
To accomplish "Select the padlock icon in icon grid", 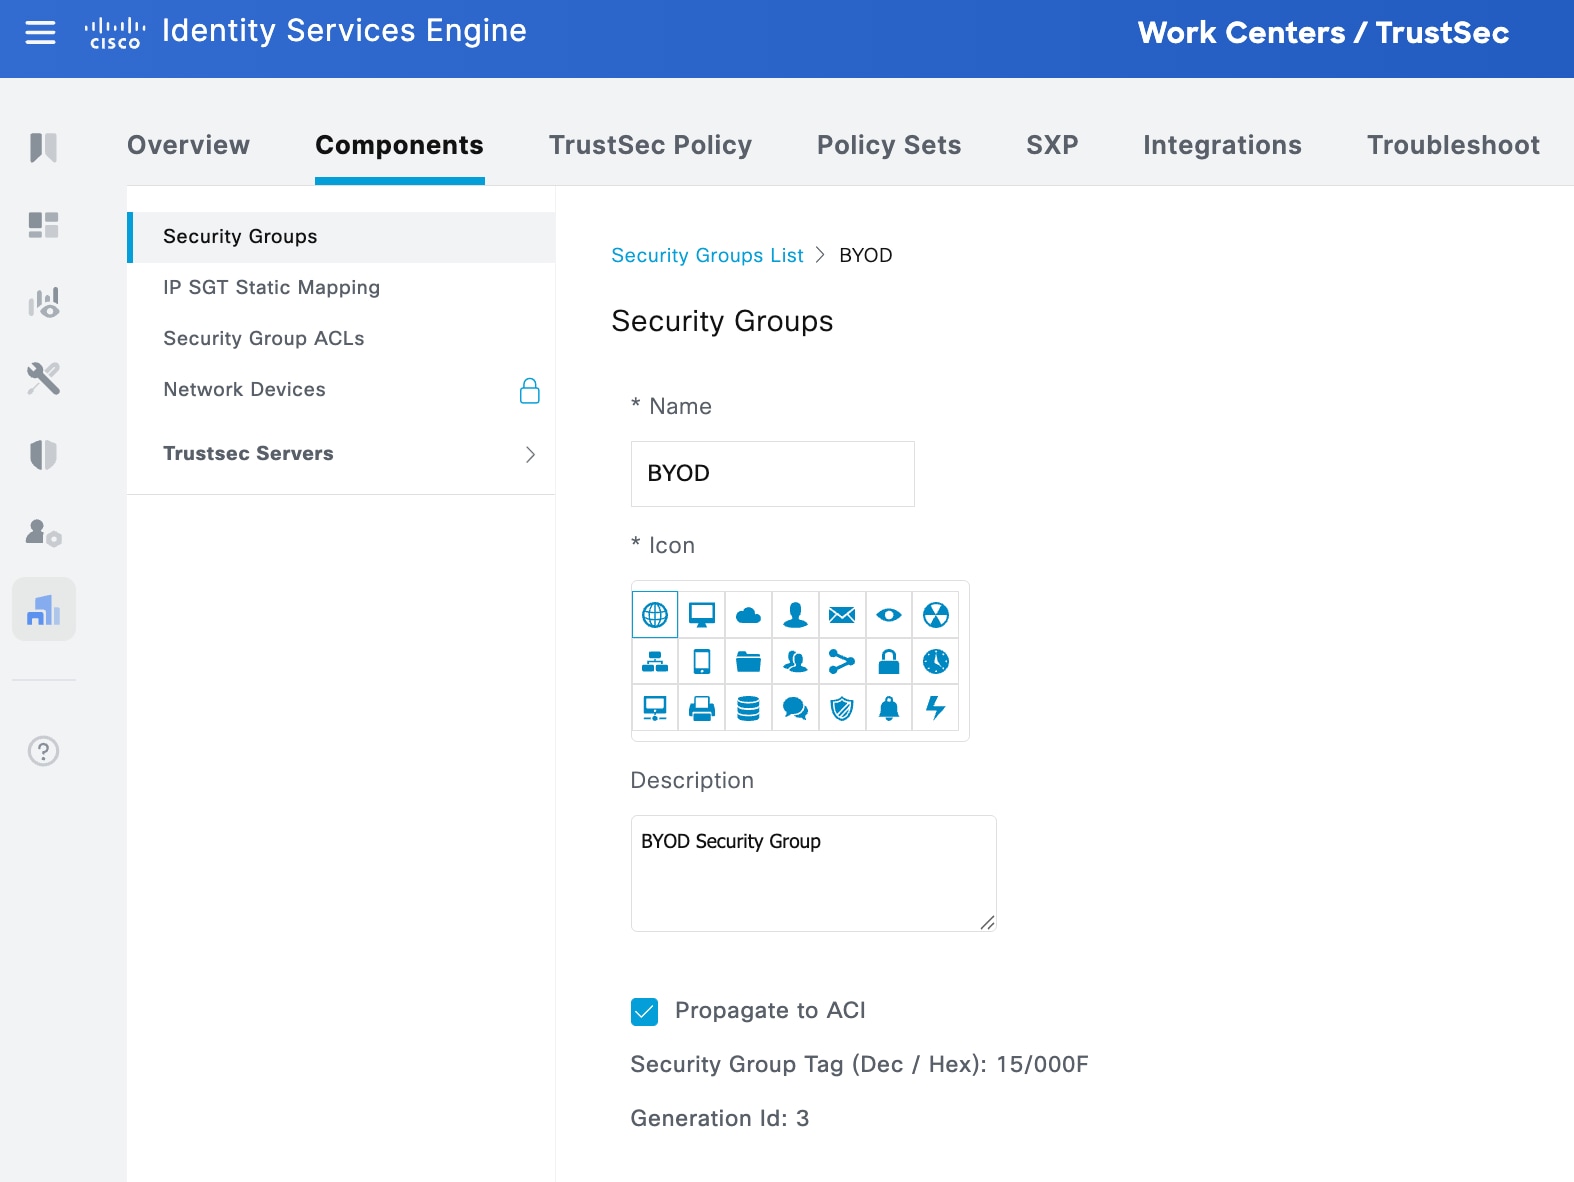I will [x=889, y=661].
